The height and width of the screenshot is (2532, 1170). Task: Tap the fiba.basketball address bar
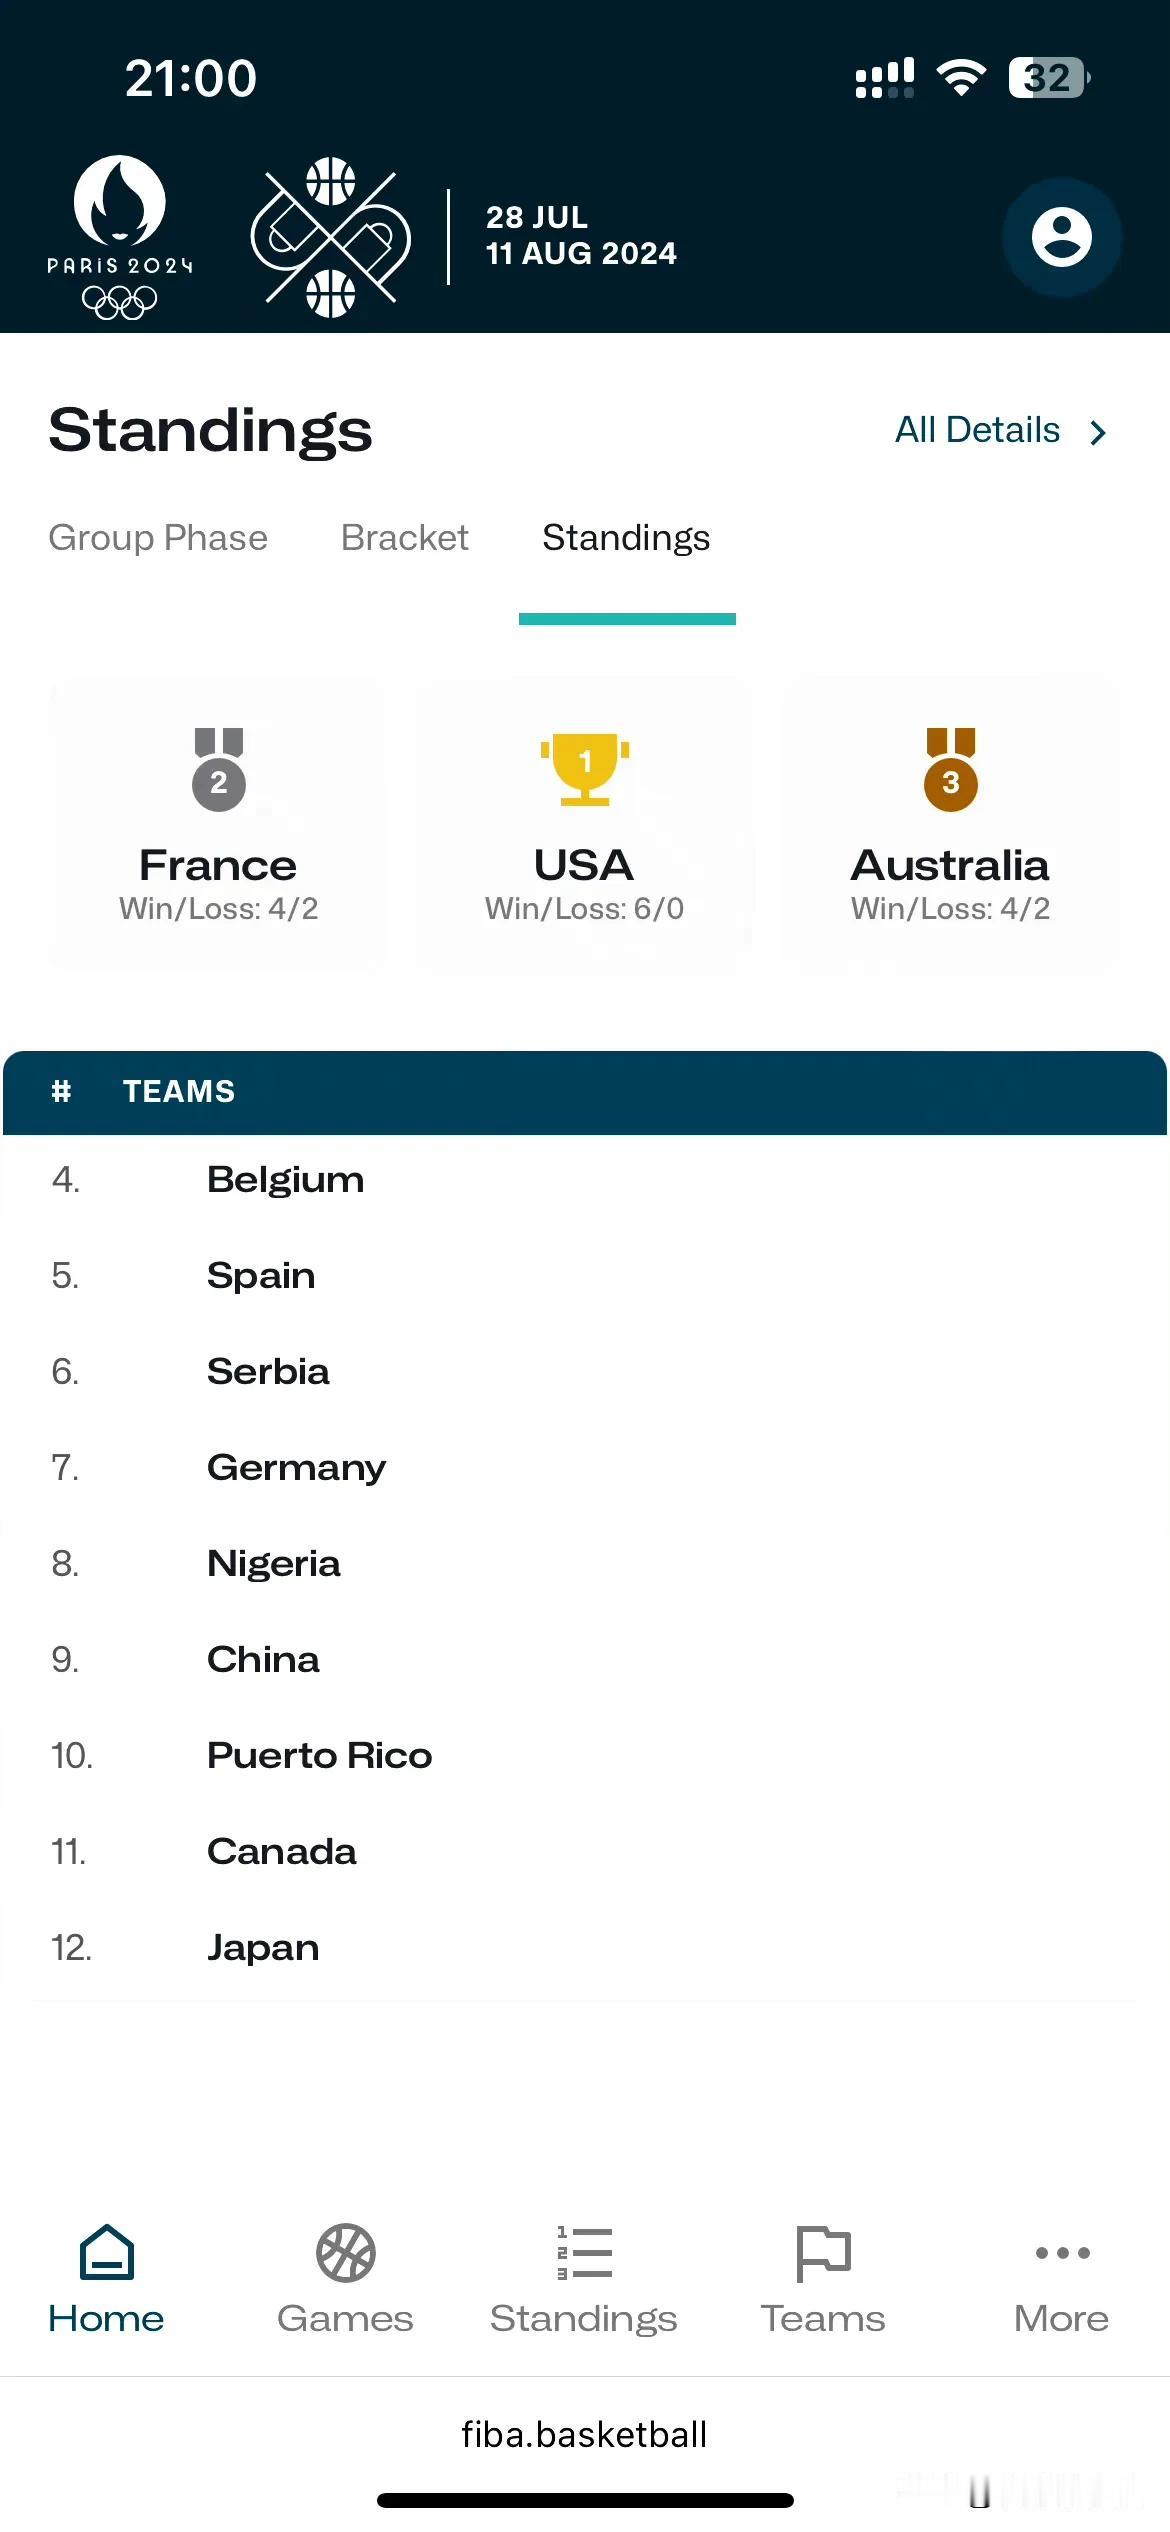pos(584,2434)
